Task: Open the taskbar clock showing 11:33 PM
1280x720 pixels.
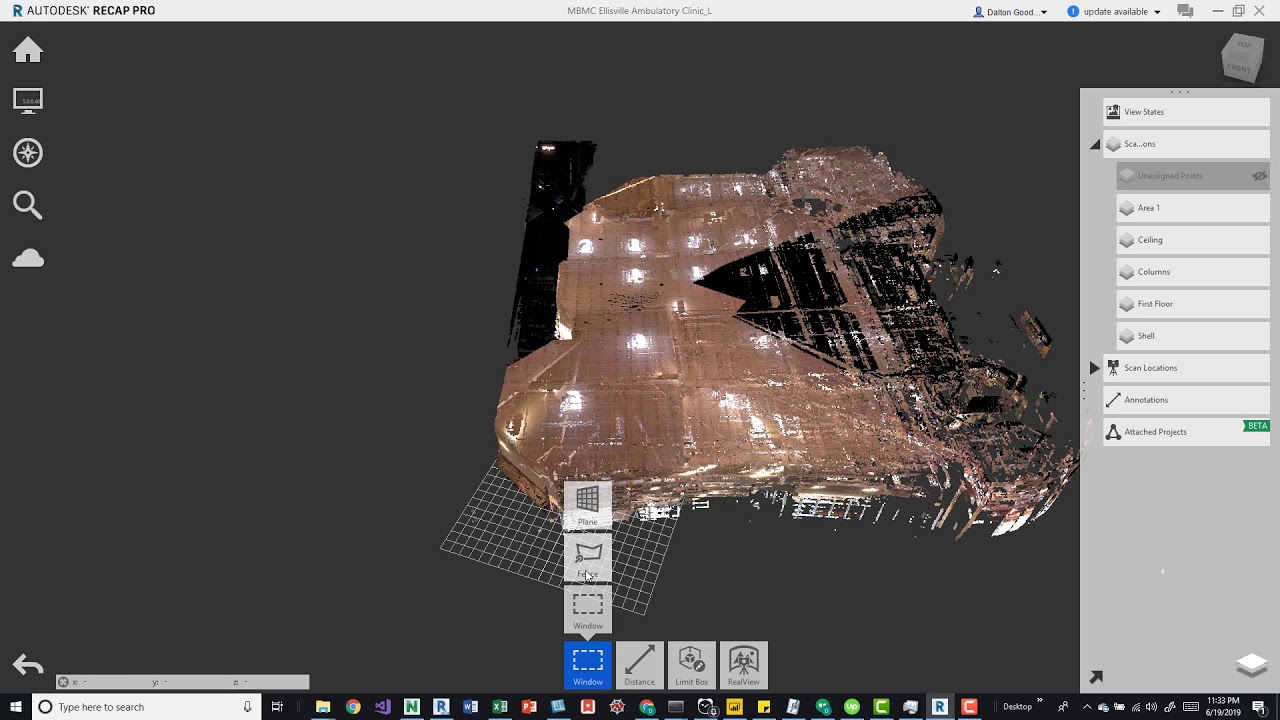Action: 1222,707
